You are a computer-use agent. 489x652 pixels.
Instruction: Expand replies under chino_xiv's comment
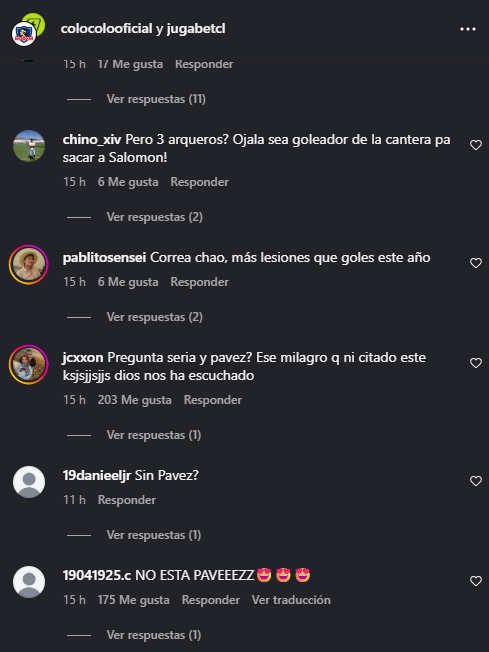155,217
